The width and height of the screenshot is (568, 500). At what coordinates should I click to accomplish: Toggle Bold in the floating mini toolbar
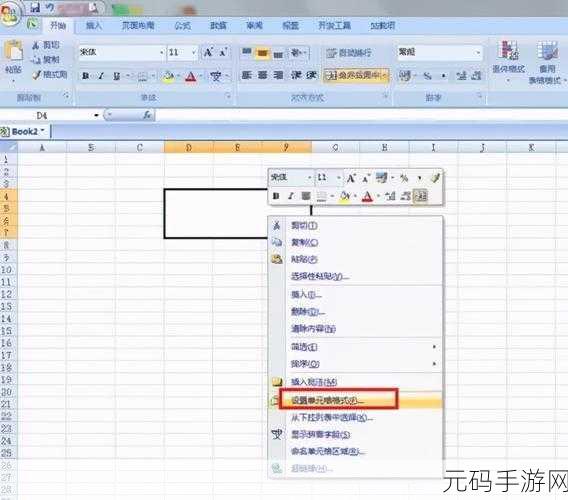point(276,196)
